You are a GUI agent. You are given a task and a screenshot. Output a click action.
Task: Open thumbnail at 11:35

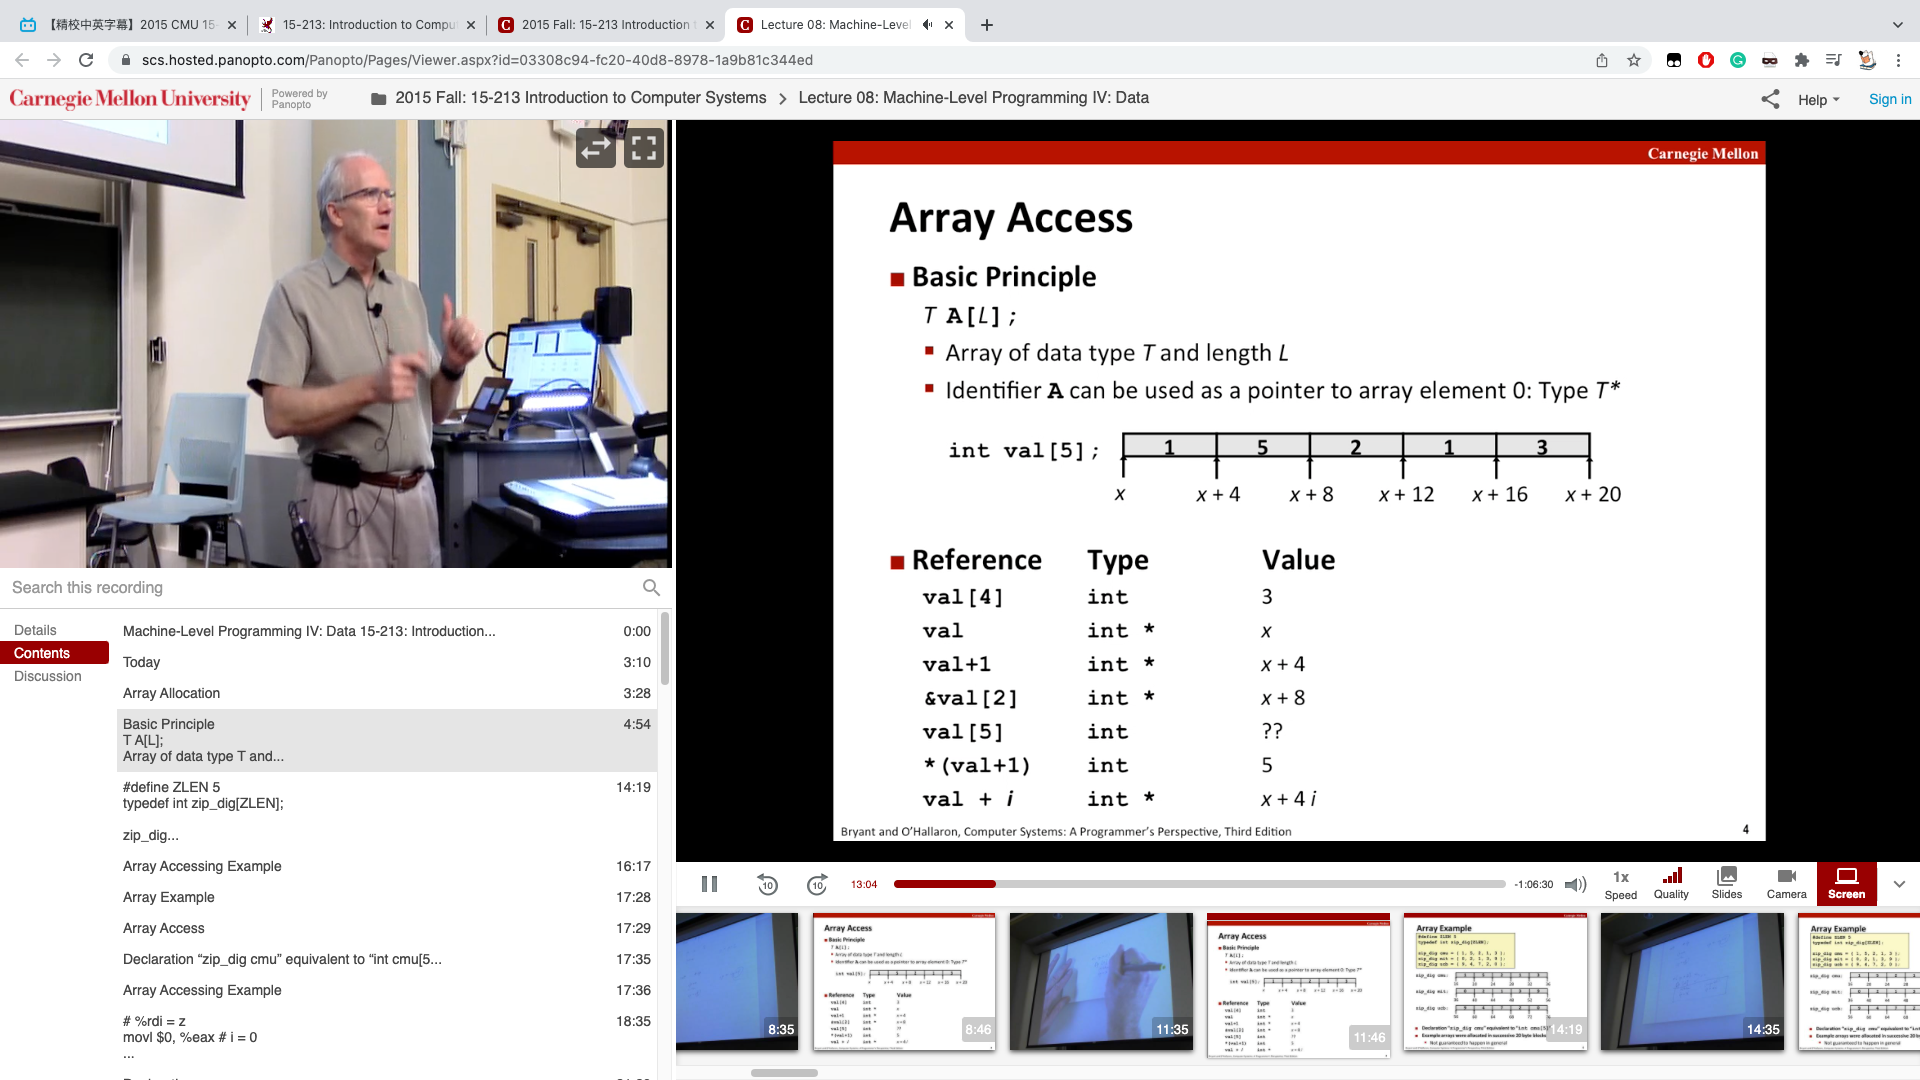coord(1101,981)
